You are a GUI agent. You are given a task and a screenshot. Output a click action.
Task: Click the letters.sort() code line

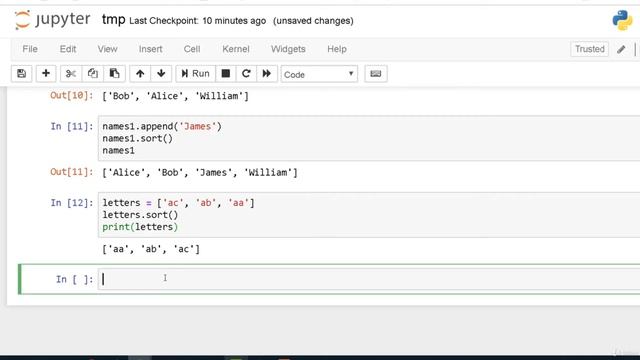(x=140, y=215)
